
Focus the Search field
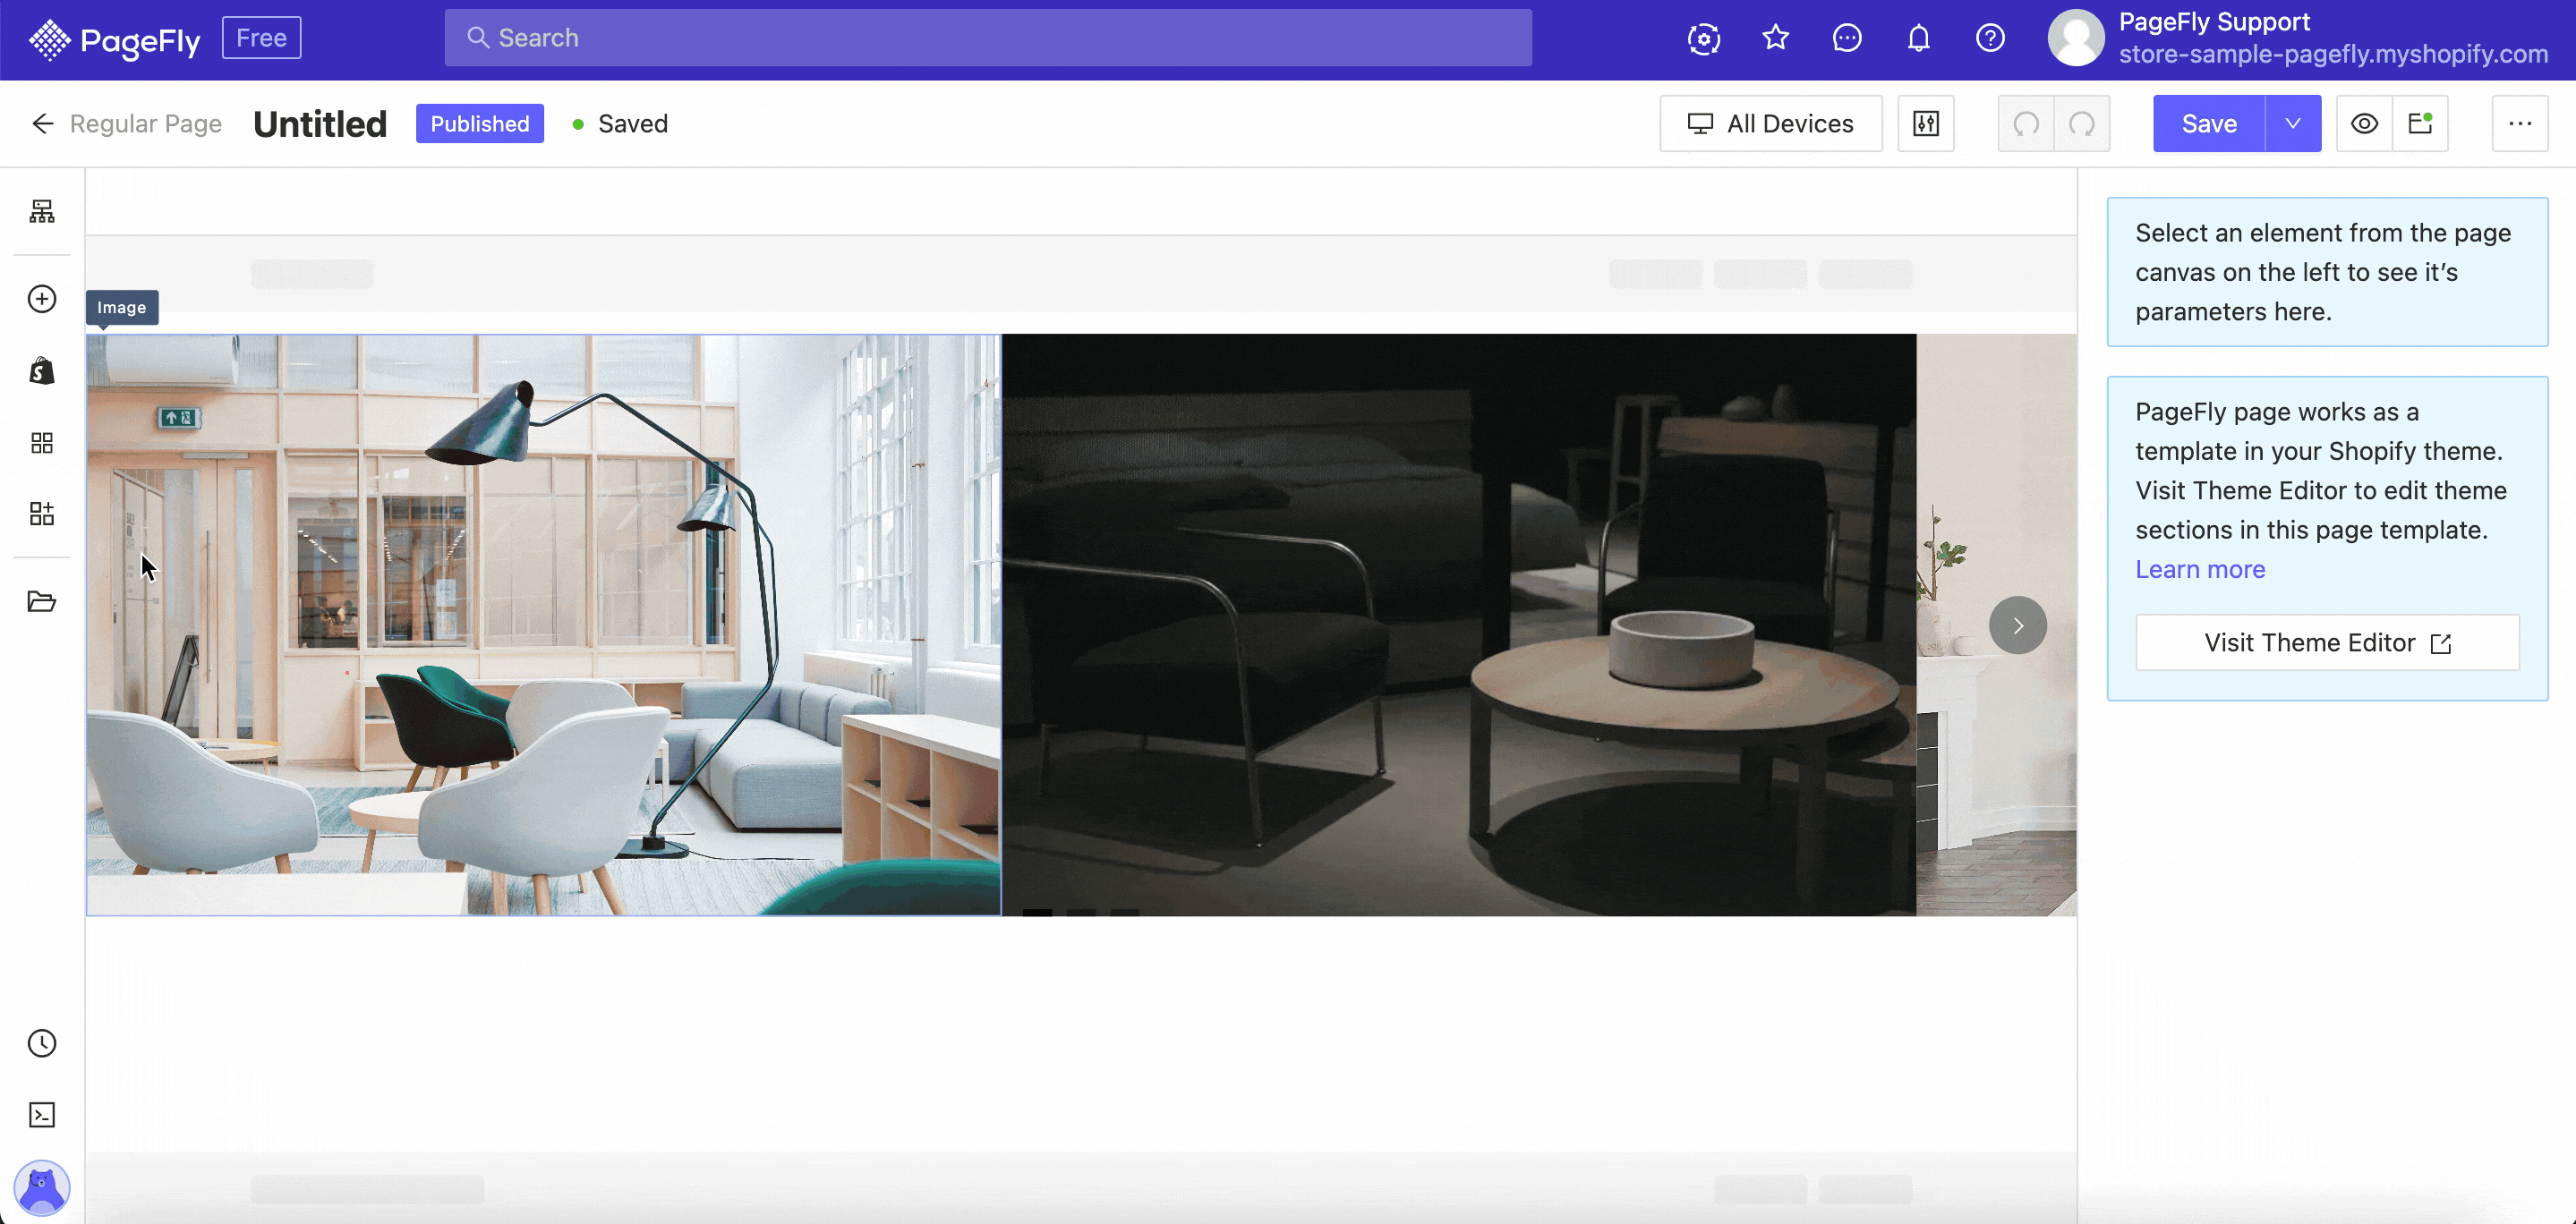(987, 38)
